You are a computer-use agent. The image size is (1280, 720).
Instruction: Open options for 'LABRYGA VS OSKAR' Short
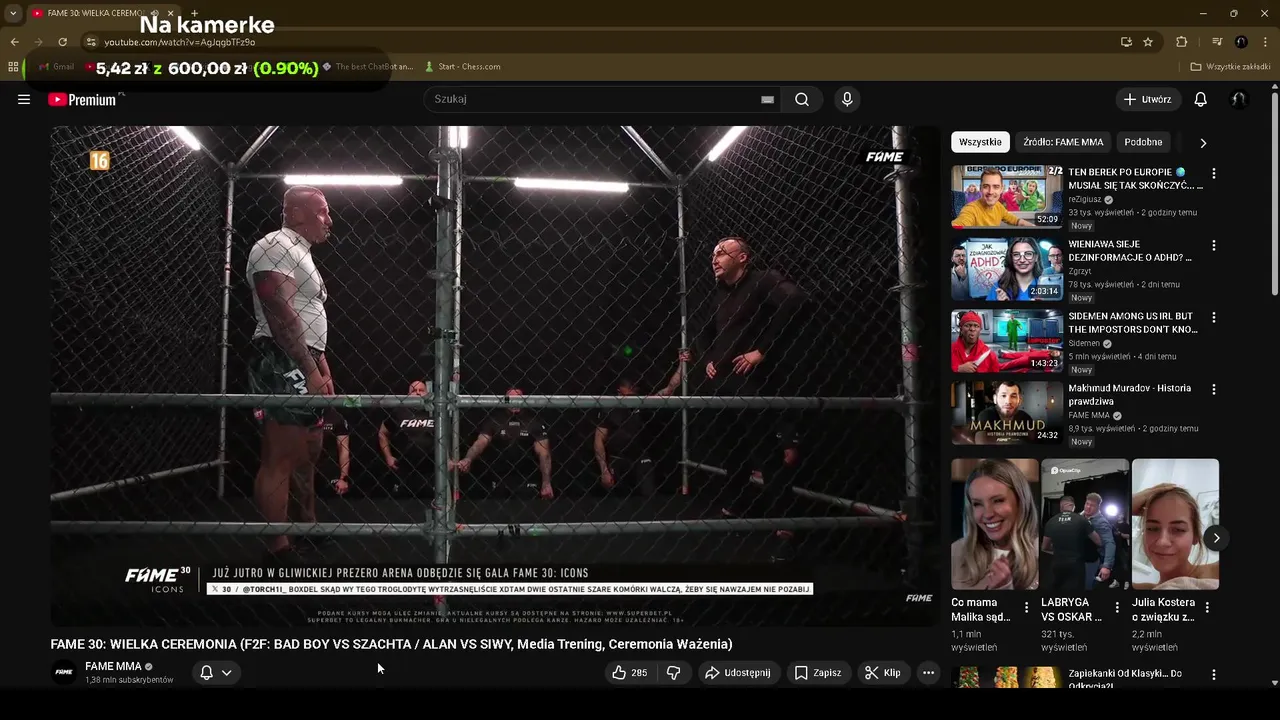[x=1116, y=607]
